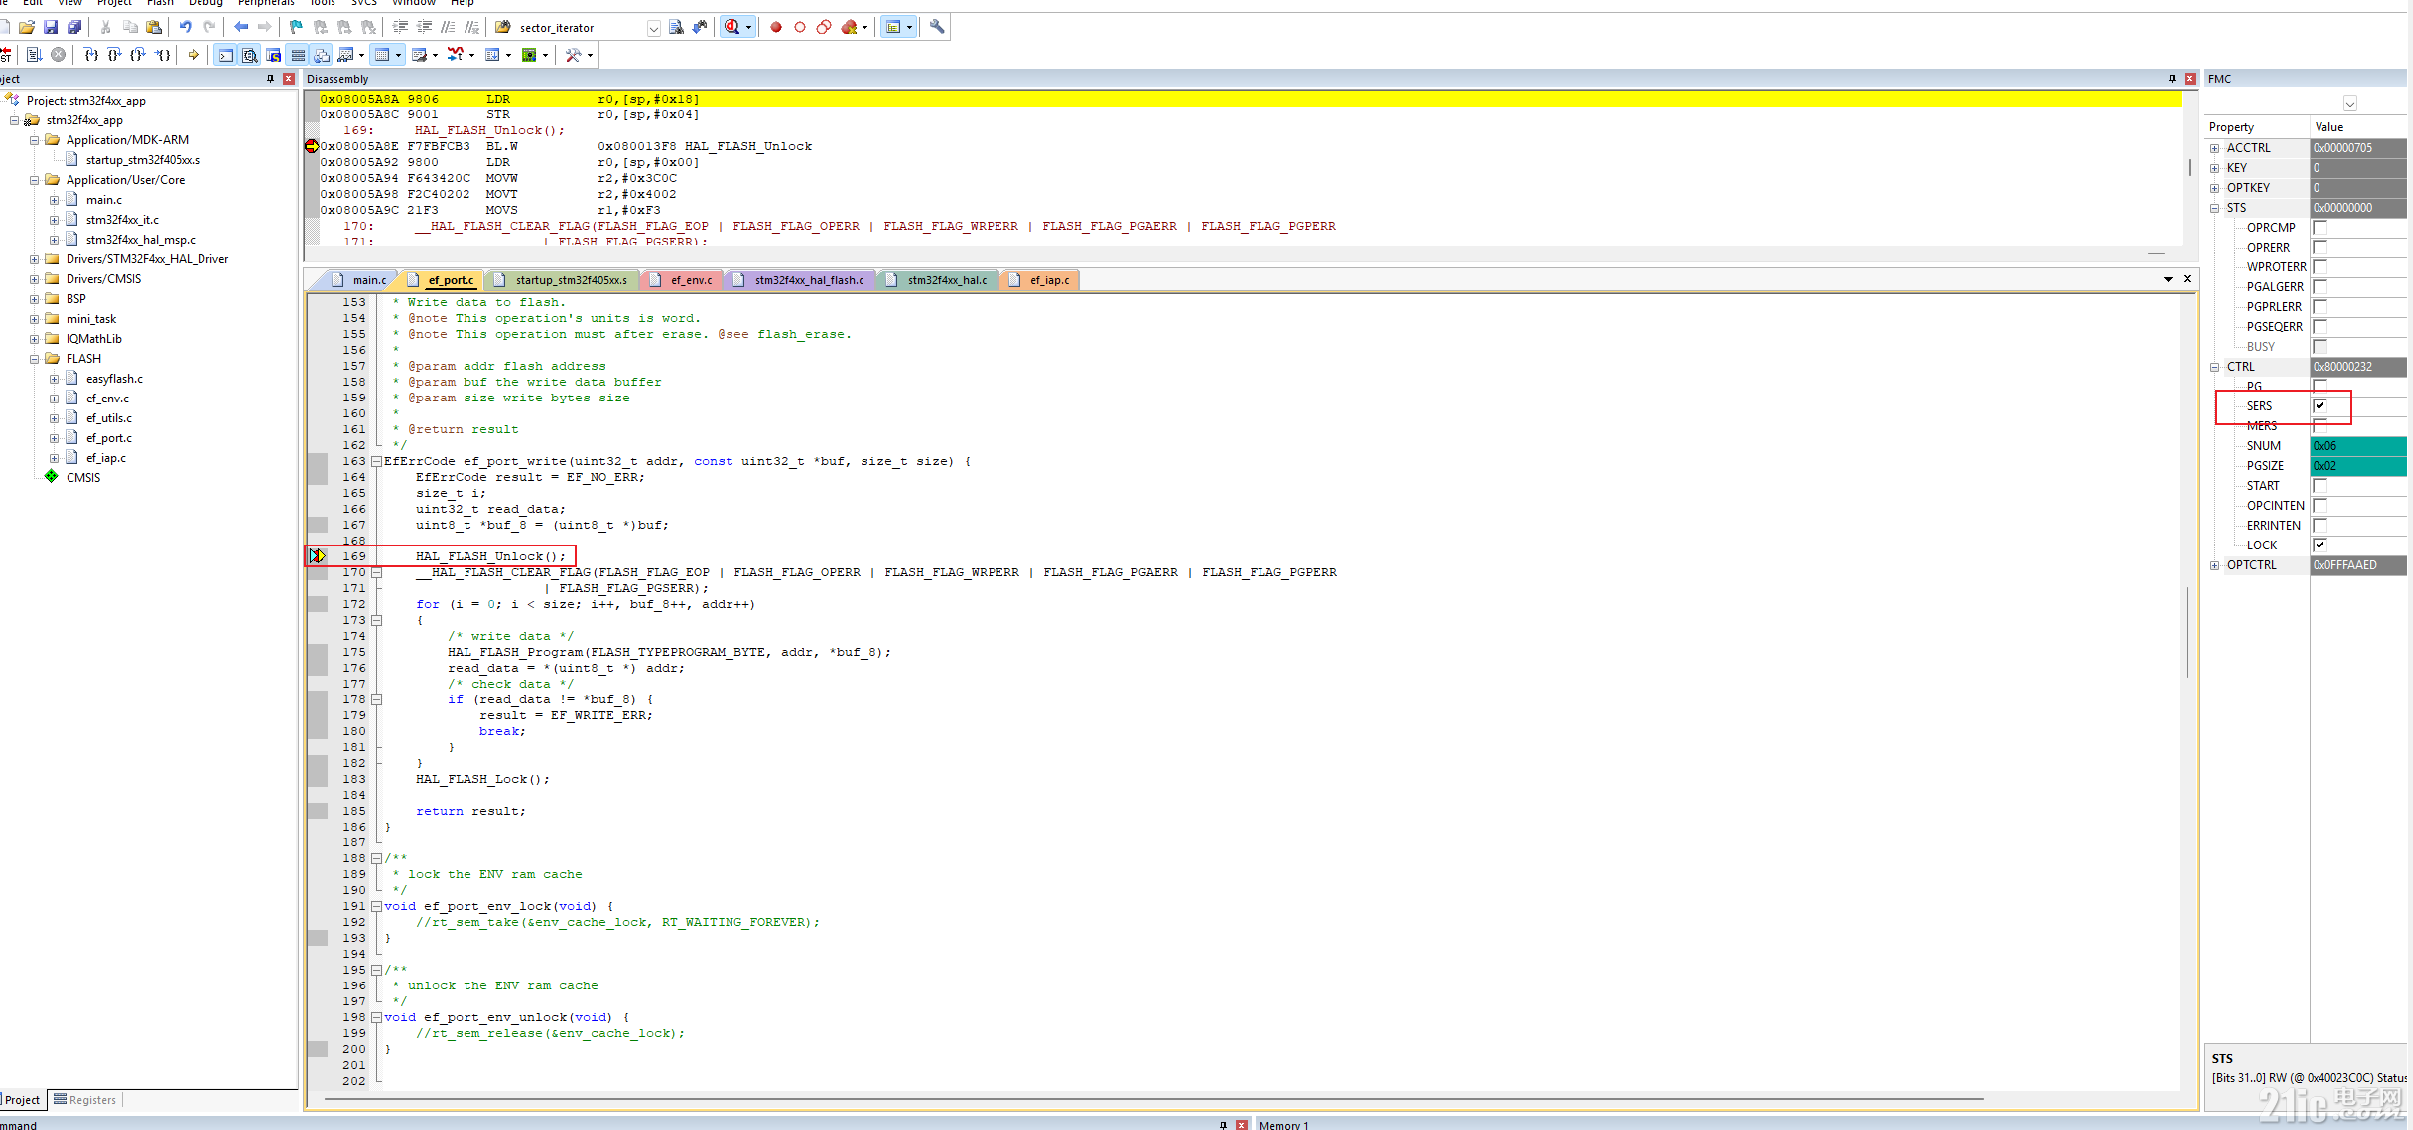Close the Project panel
Viewport: 2413px width, 1130px height.
pos(289,79)
